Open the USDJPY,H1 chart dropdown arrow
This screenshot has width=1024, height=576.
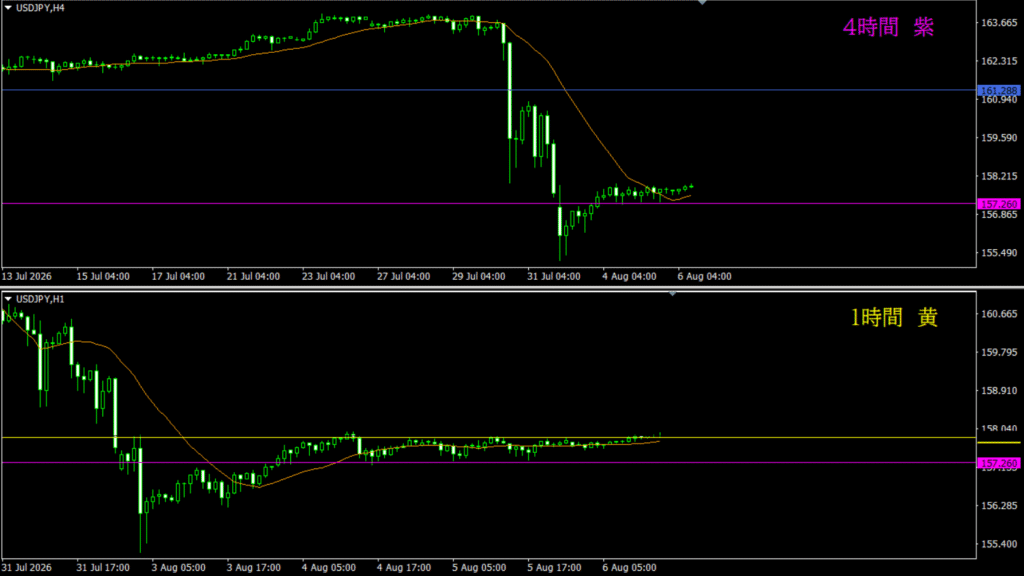click(8, 299)
